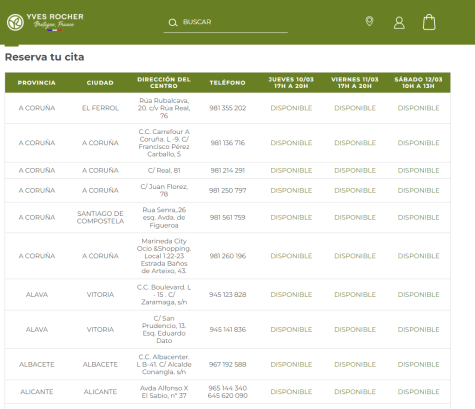Click phone number 981 355 202
This screenshot has height=409, width=475.
[x=227, y=108]
